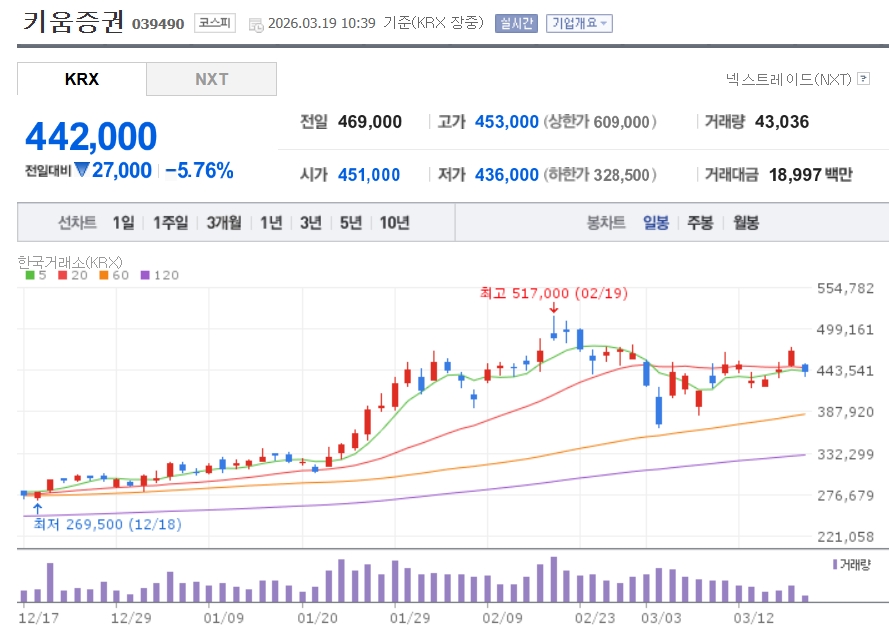Show the 10년 line chart
Viewport: 889px width, 630px height.
[394, 223]
